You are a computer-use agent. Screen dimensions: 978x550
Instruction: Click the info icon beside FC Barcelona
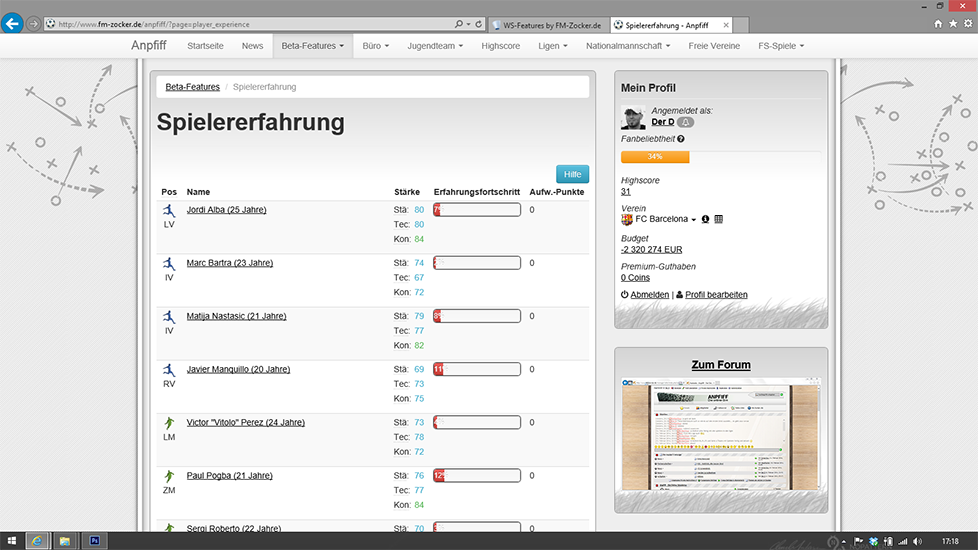pyautogui.click(x=705, y=219)
